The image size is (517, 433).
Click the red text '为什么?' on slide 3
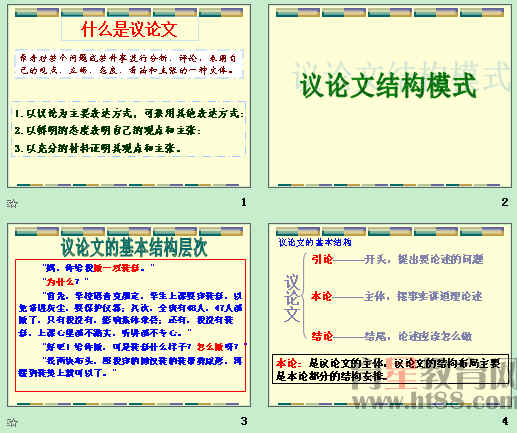click(x=63, y=282)
